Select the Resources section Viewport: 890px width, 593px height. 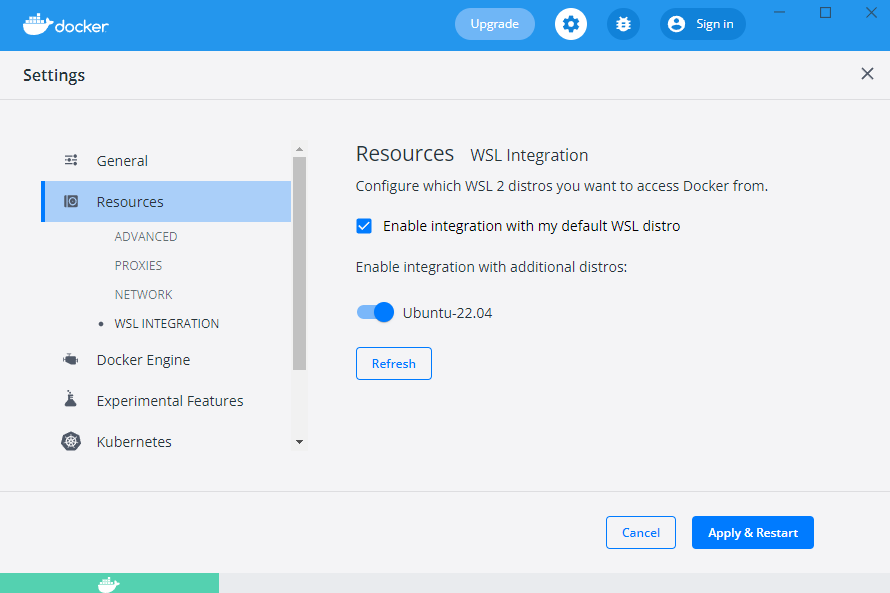click(166, 201)
